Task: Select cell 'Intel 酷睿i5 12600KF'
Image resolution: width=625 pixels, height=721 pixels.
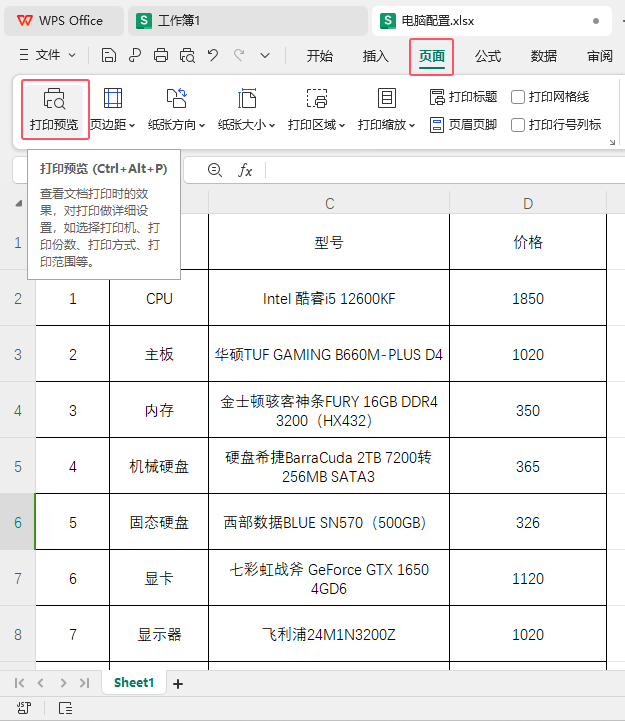Action: (329, 298)
